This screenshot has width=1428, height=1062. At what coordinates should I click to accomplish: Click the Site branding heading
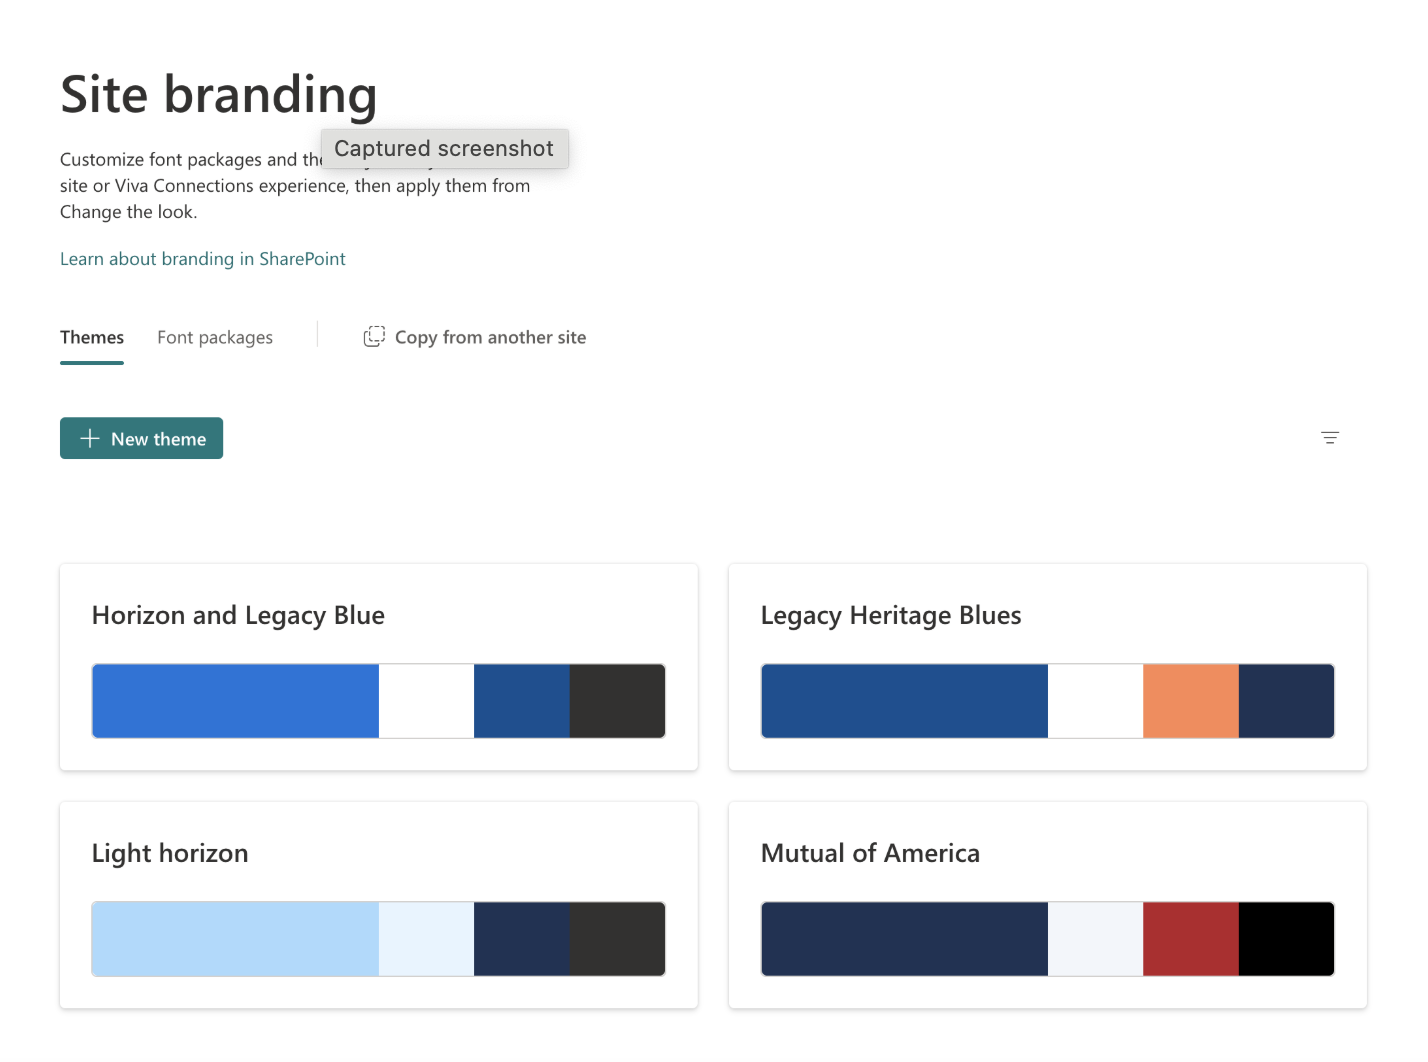219,95
